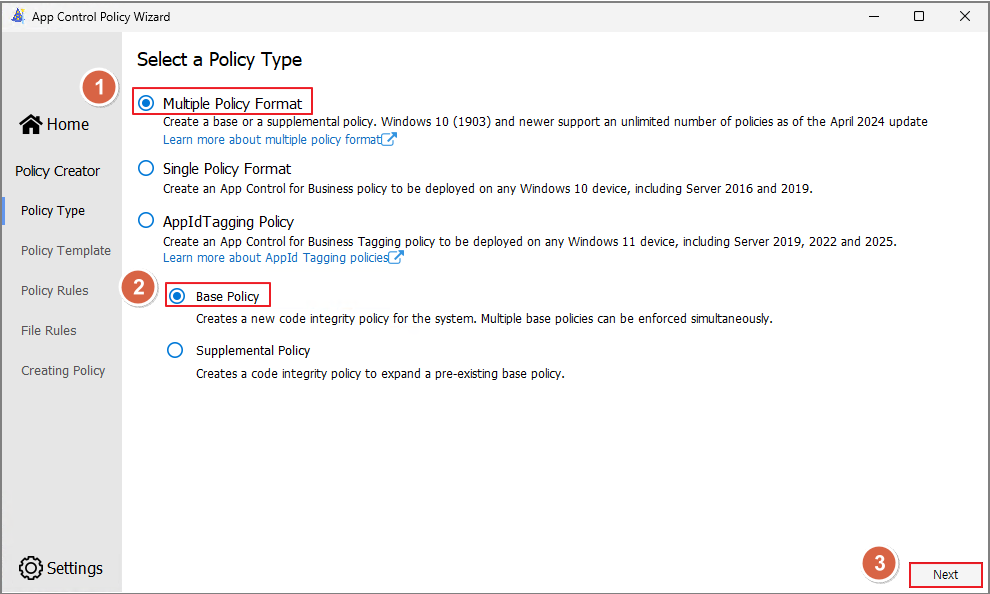The image size is (990, 594).
Task: Click the Settings gear icon
Action: tap(30, 568)
